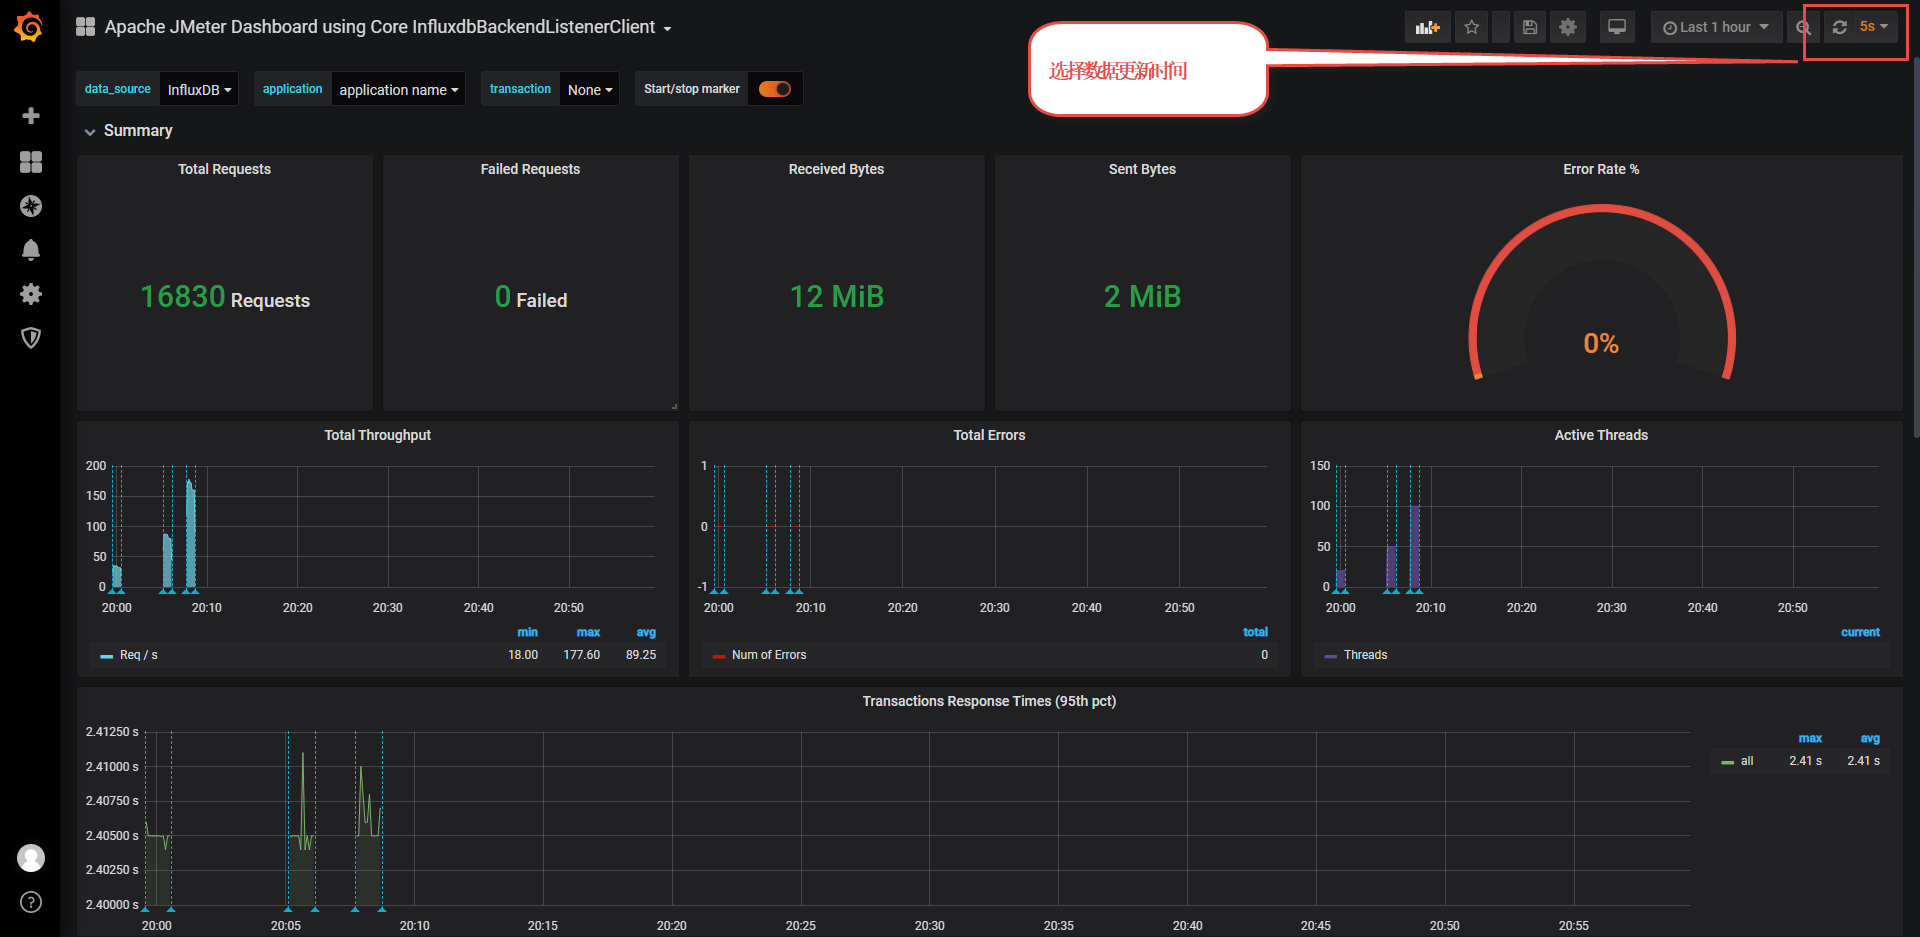This screenshot has height=937, width=1920.
Task: Open the Configuration gear in sidebar
Action: pyautogui.click(x=31, y=294)
